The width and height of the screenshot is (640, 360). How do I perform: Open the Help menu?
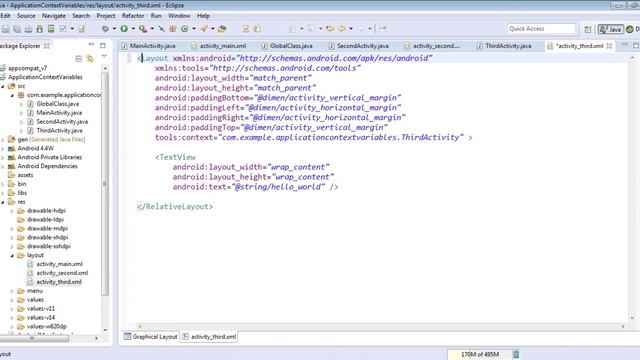[203, 16]
